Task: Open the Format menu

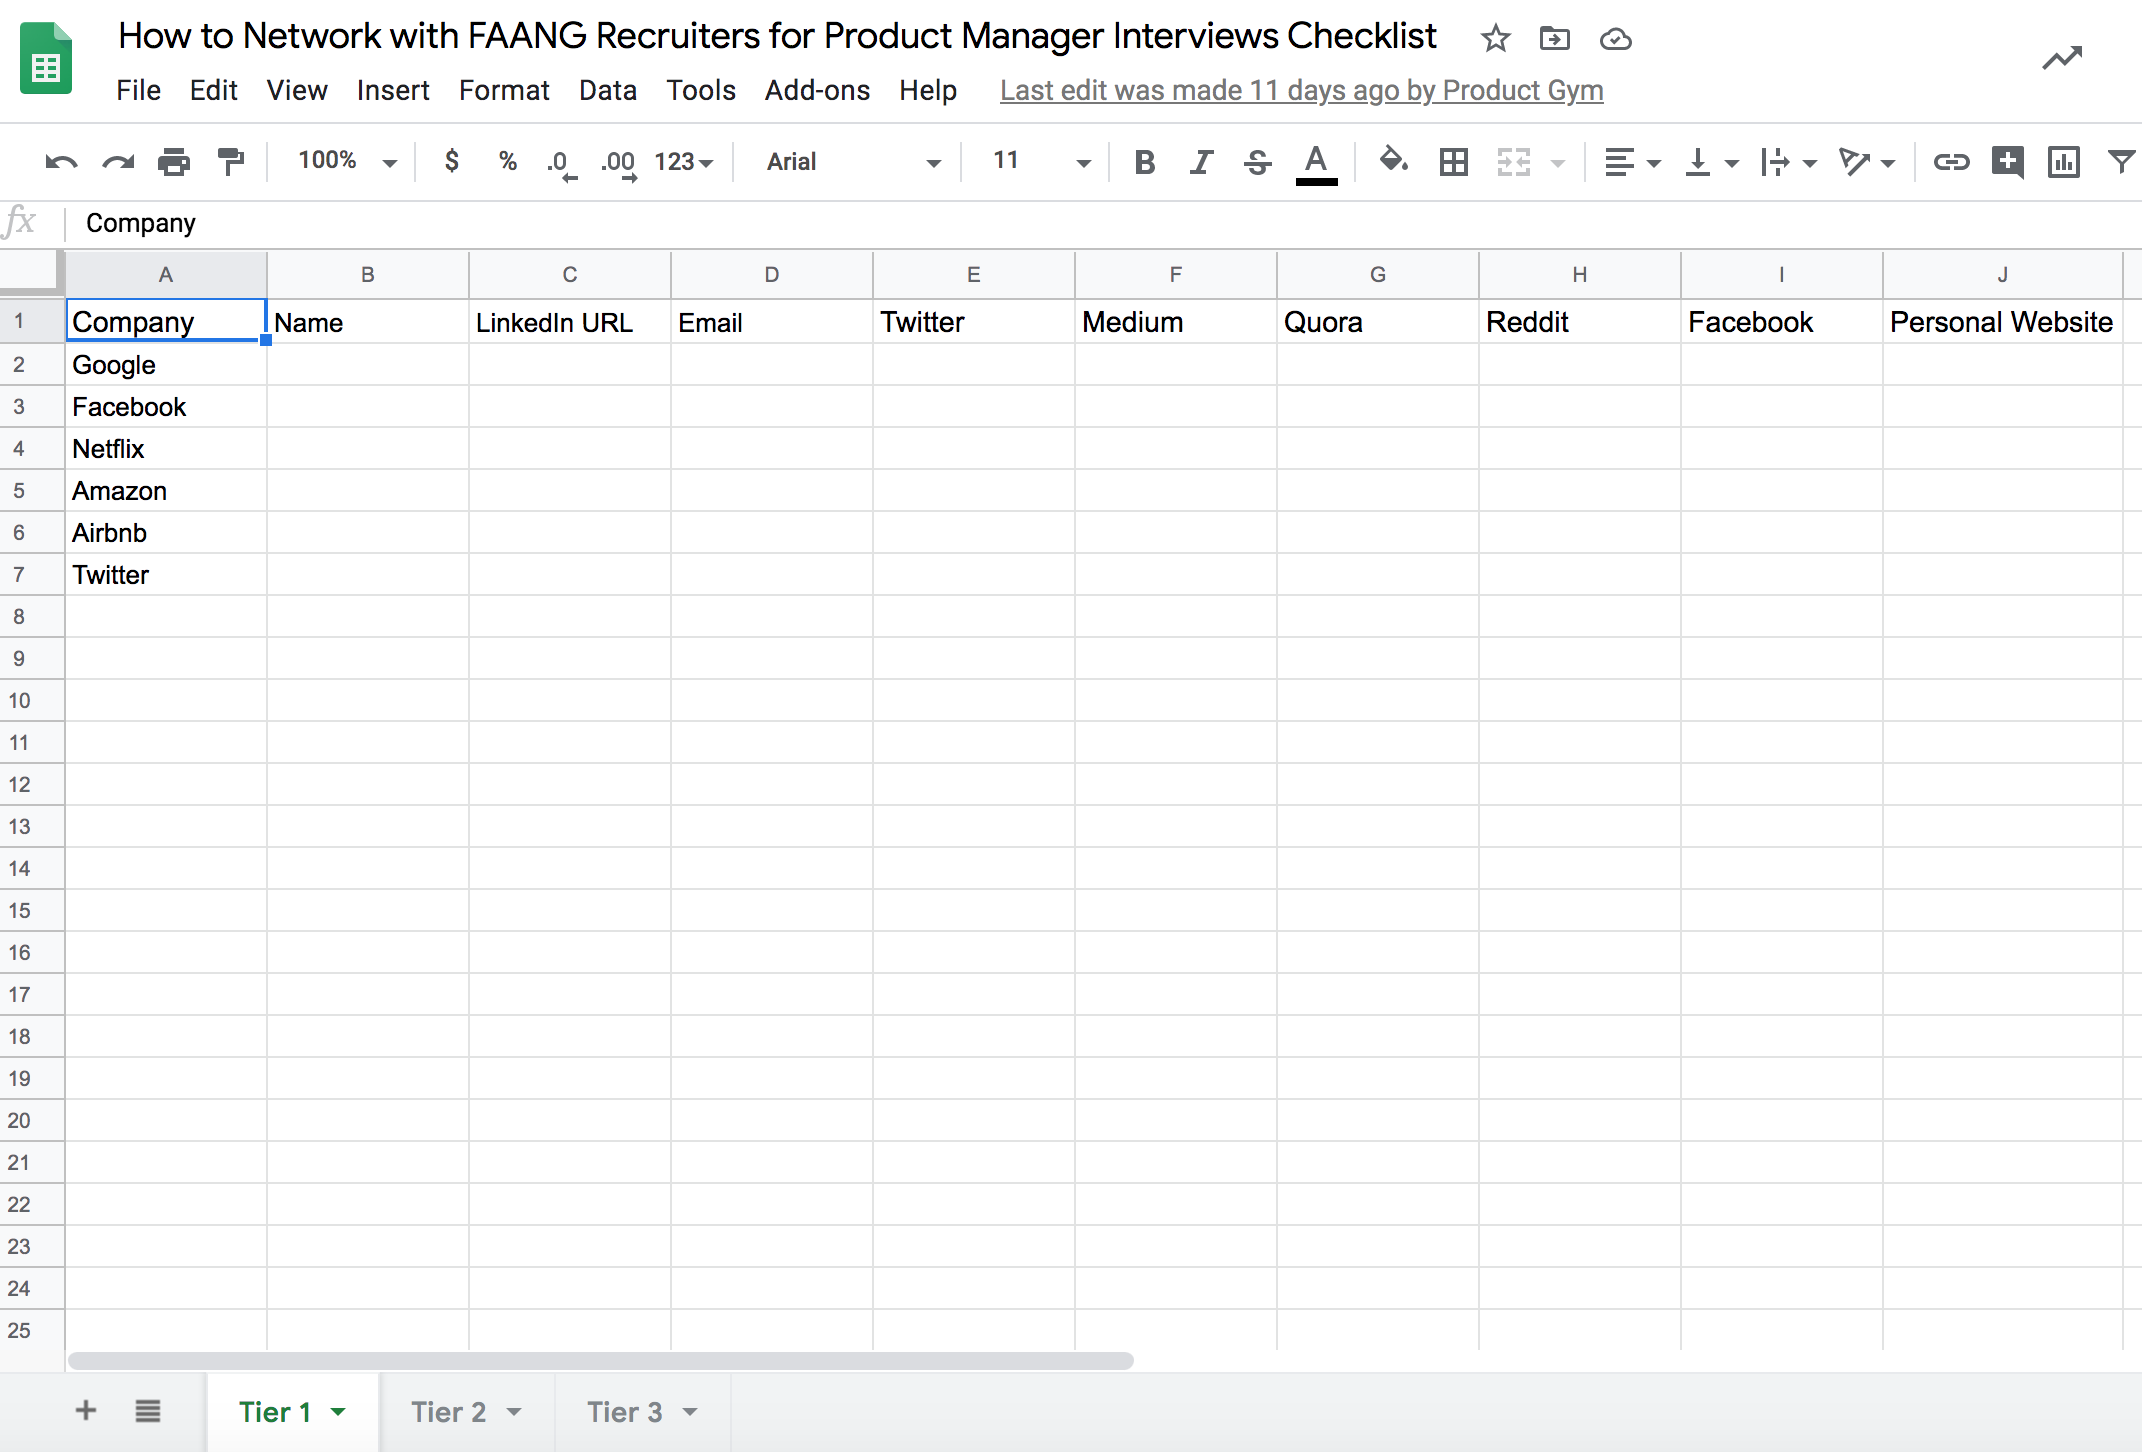Action: 504,90
